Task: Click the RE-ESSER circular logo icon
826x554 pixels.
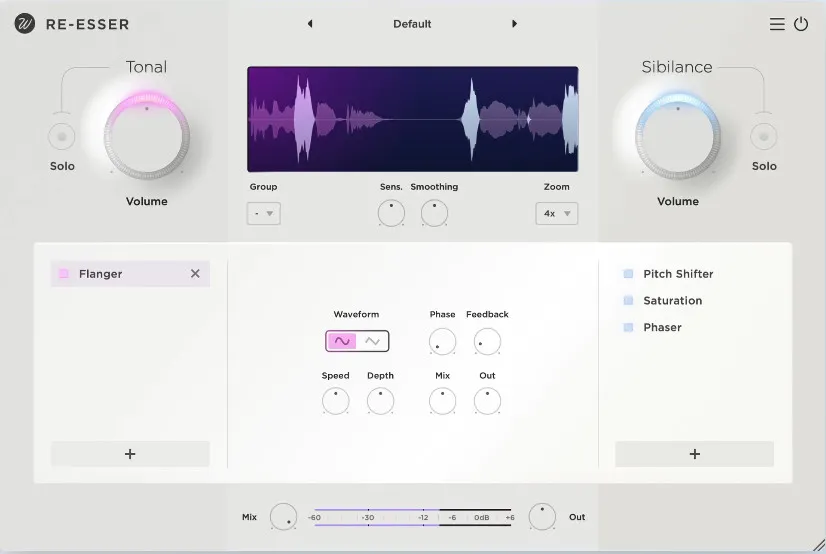Action: (25, 24)
